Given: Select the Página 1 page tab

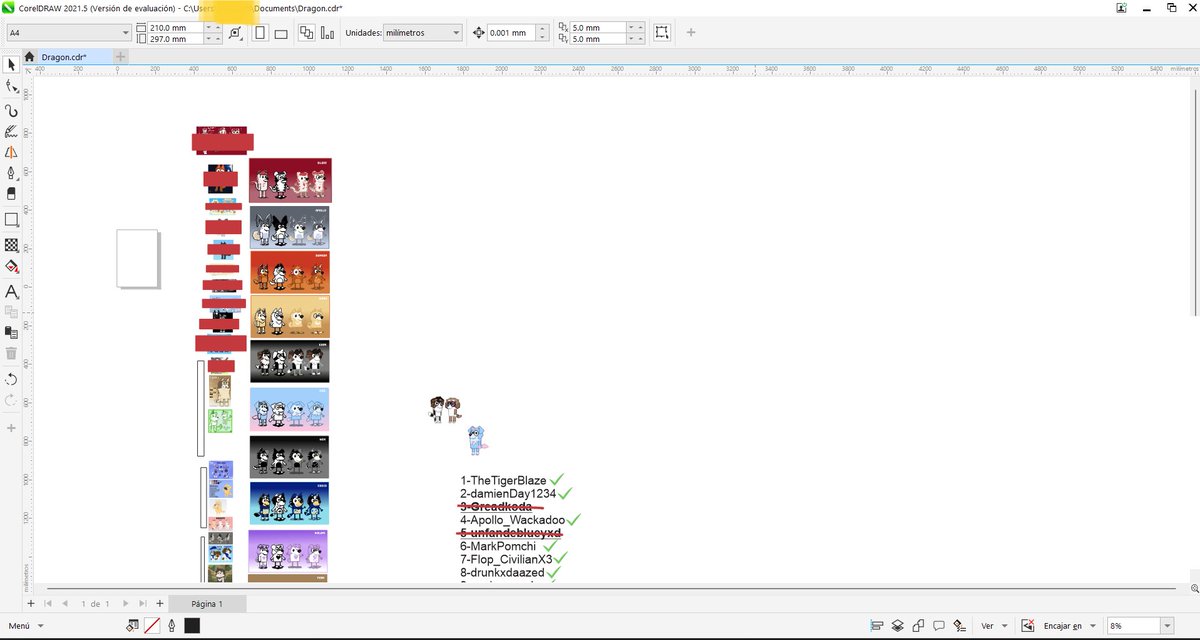Looking at the screenshot, I should tap(207, 603).
